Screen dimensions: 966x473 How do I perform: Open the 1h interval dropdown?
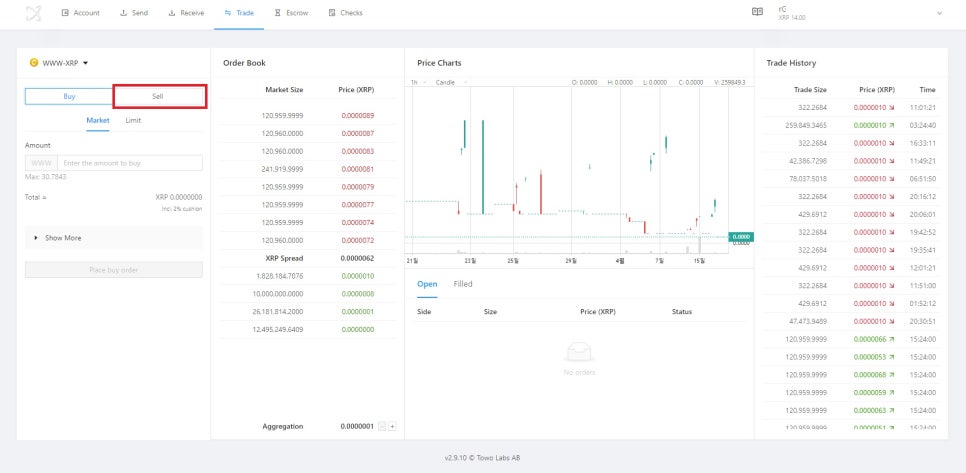point(419,82)
